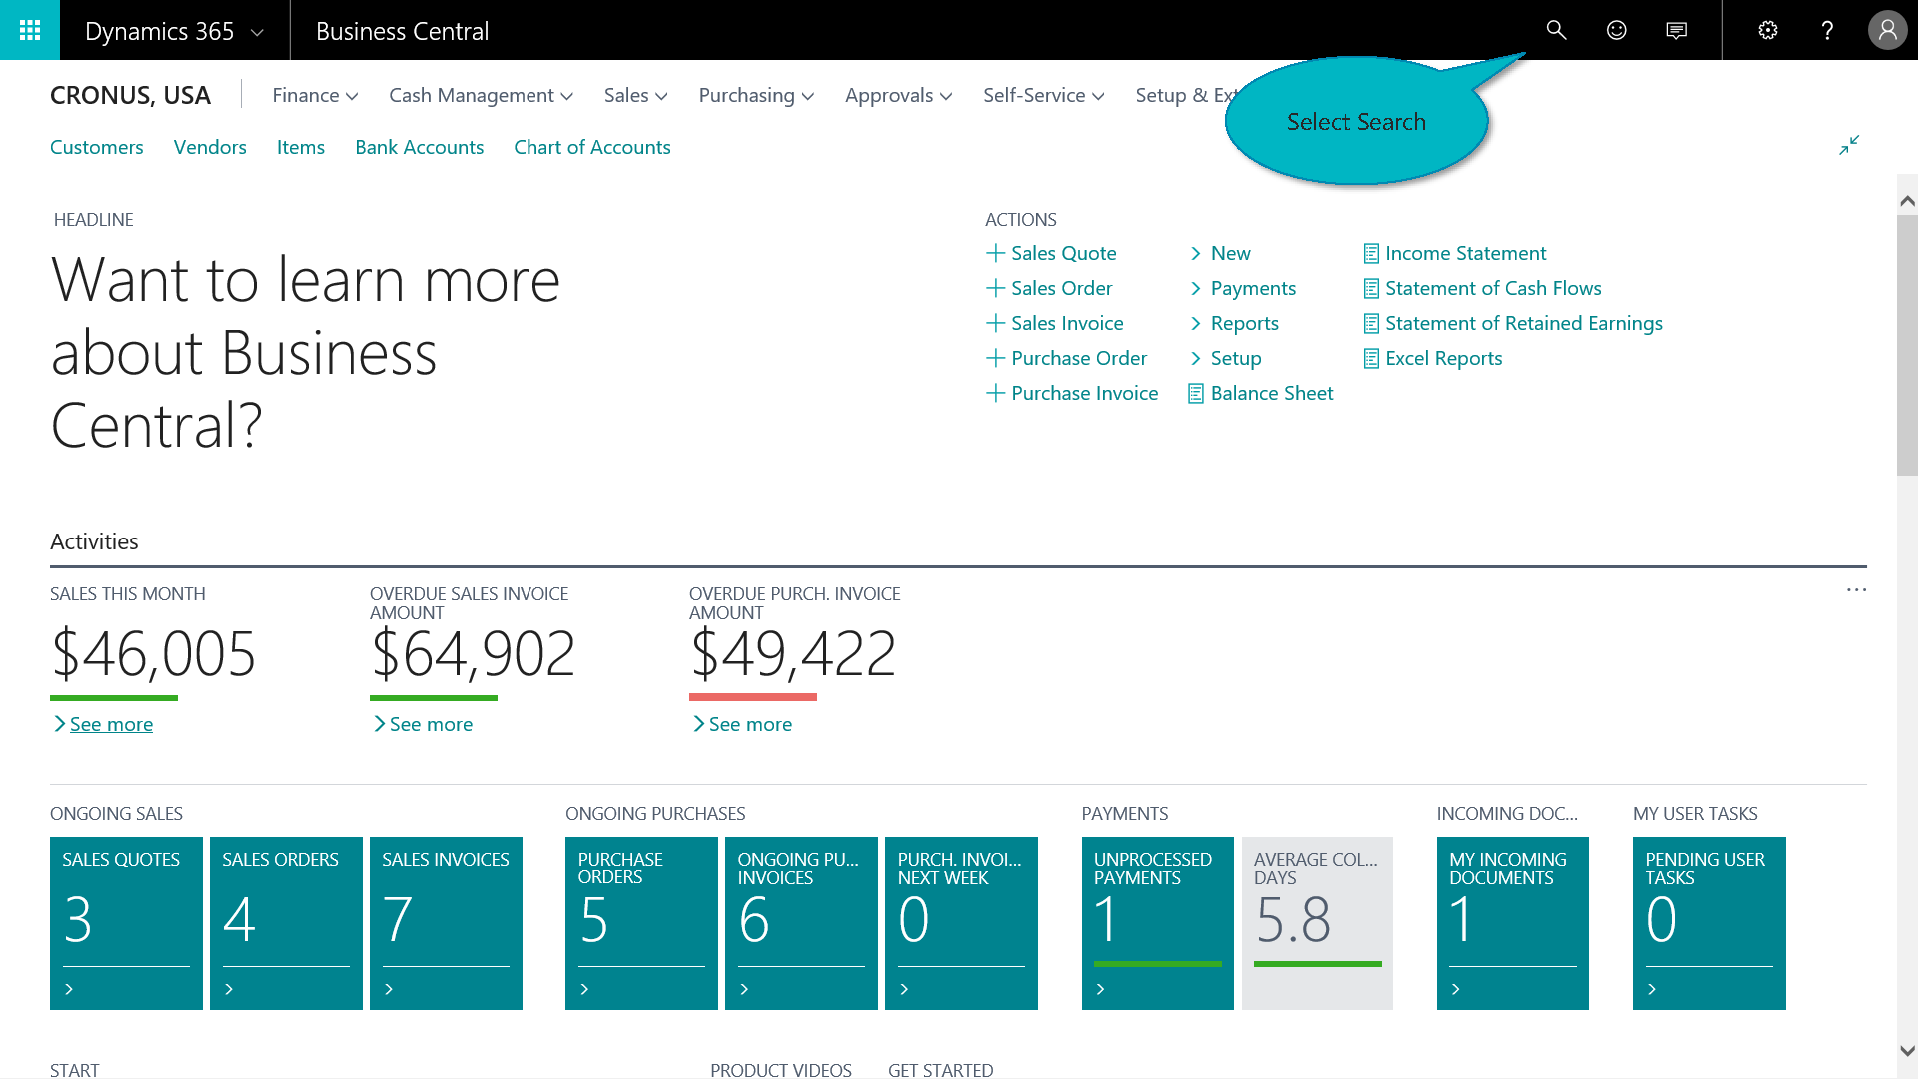Open the Cash Management dropdown

point(480,95)
